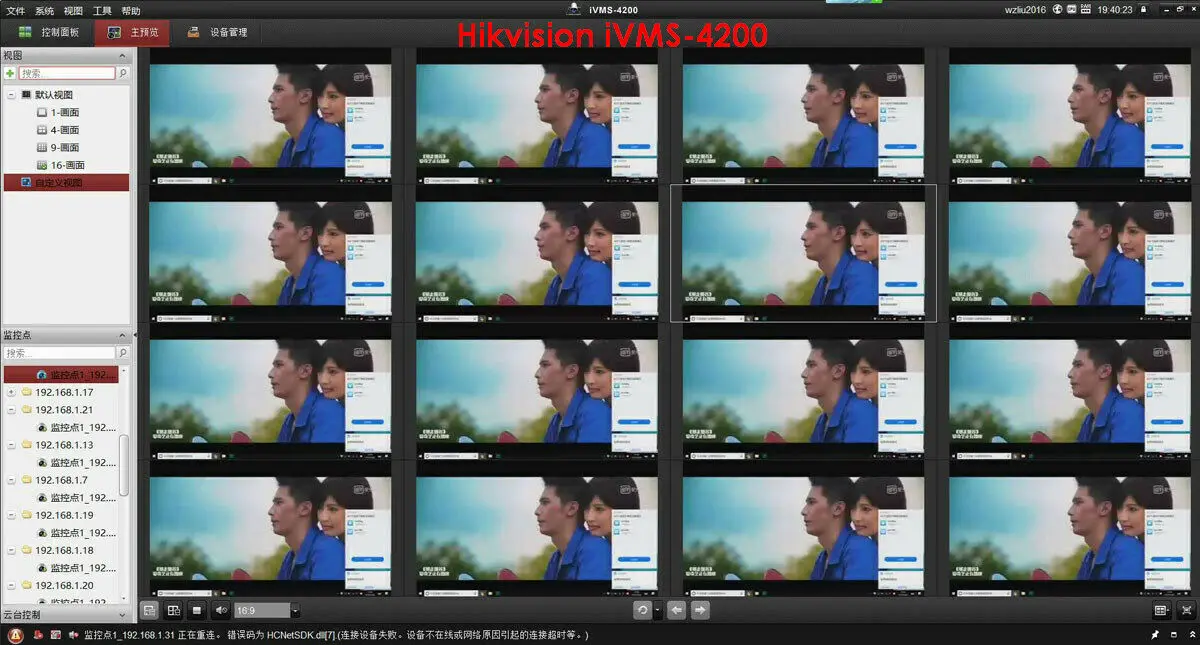Image resolution: width=1200 pixels, height=645 pixels.
Task: Select the 16-画面 view layout
Action: [x=60, y=164]
